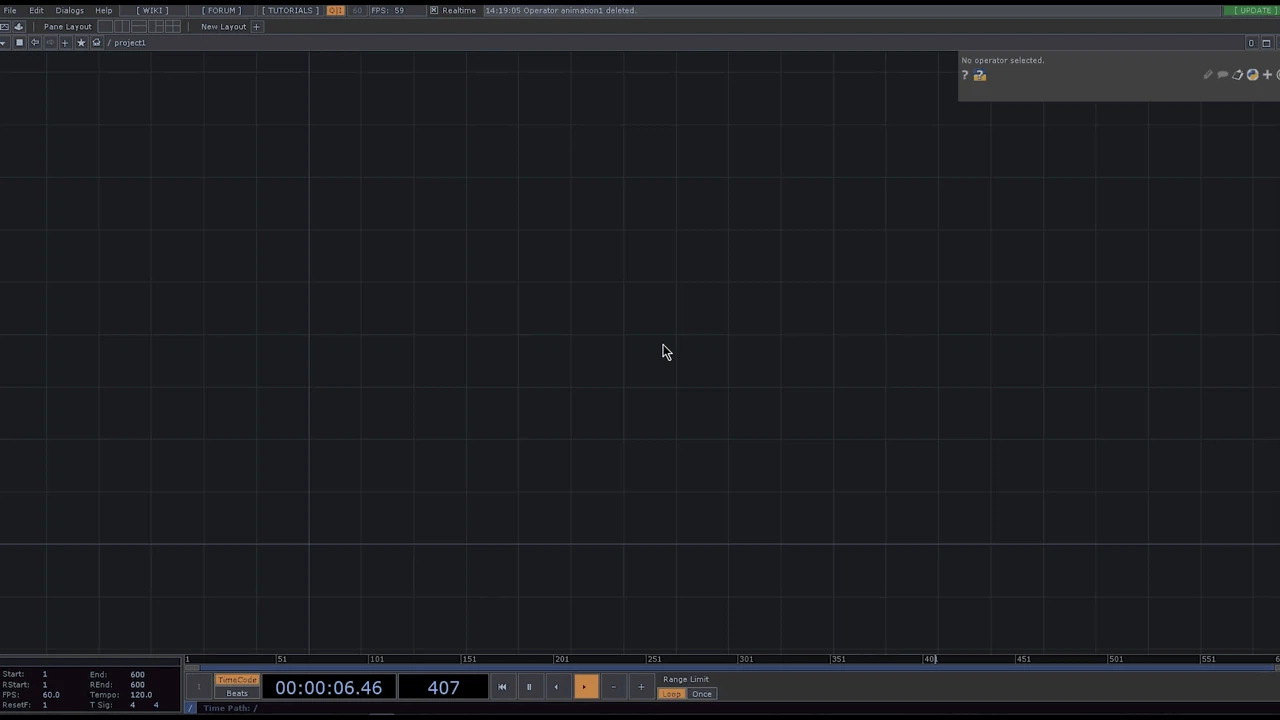The image size is (1280, 720).
Task: Navigate back with left arrow in path bar
Action: point(35,43)
